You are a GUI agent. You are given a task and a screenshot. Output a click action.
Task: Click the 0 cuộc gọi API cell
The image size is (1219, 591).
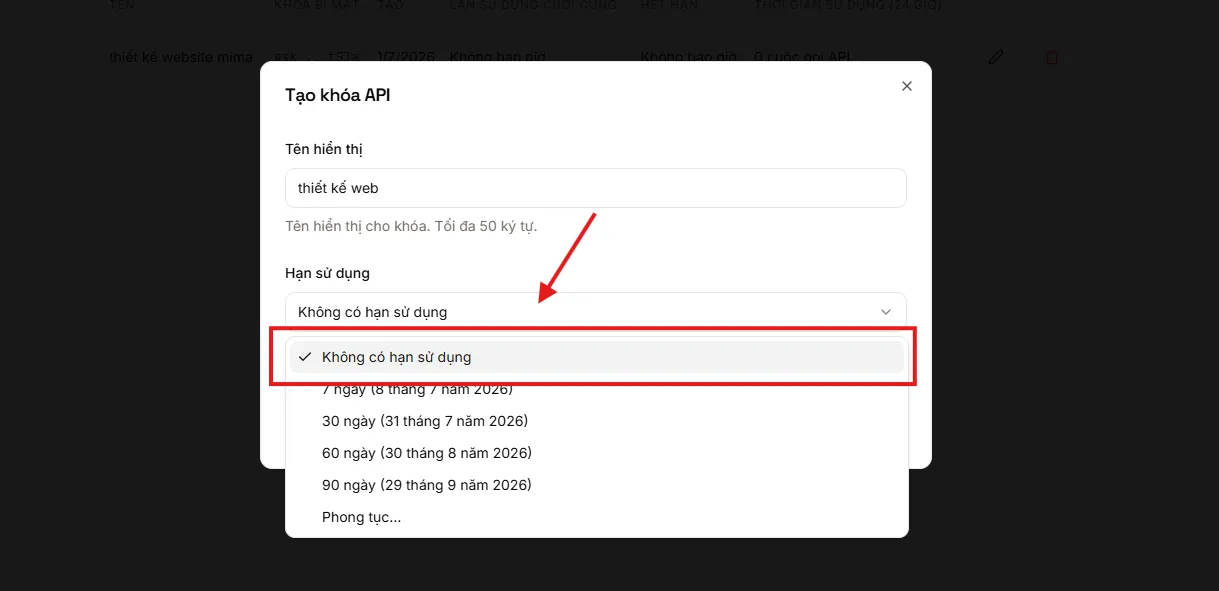802,57
